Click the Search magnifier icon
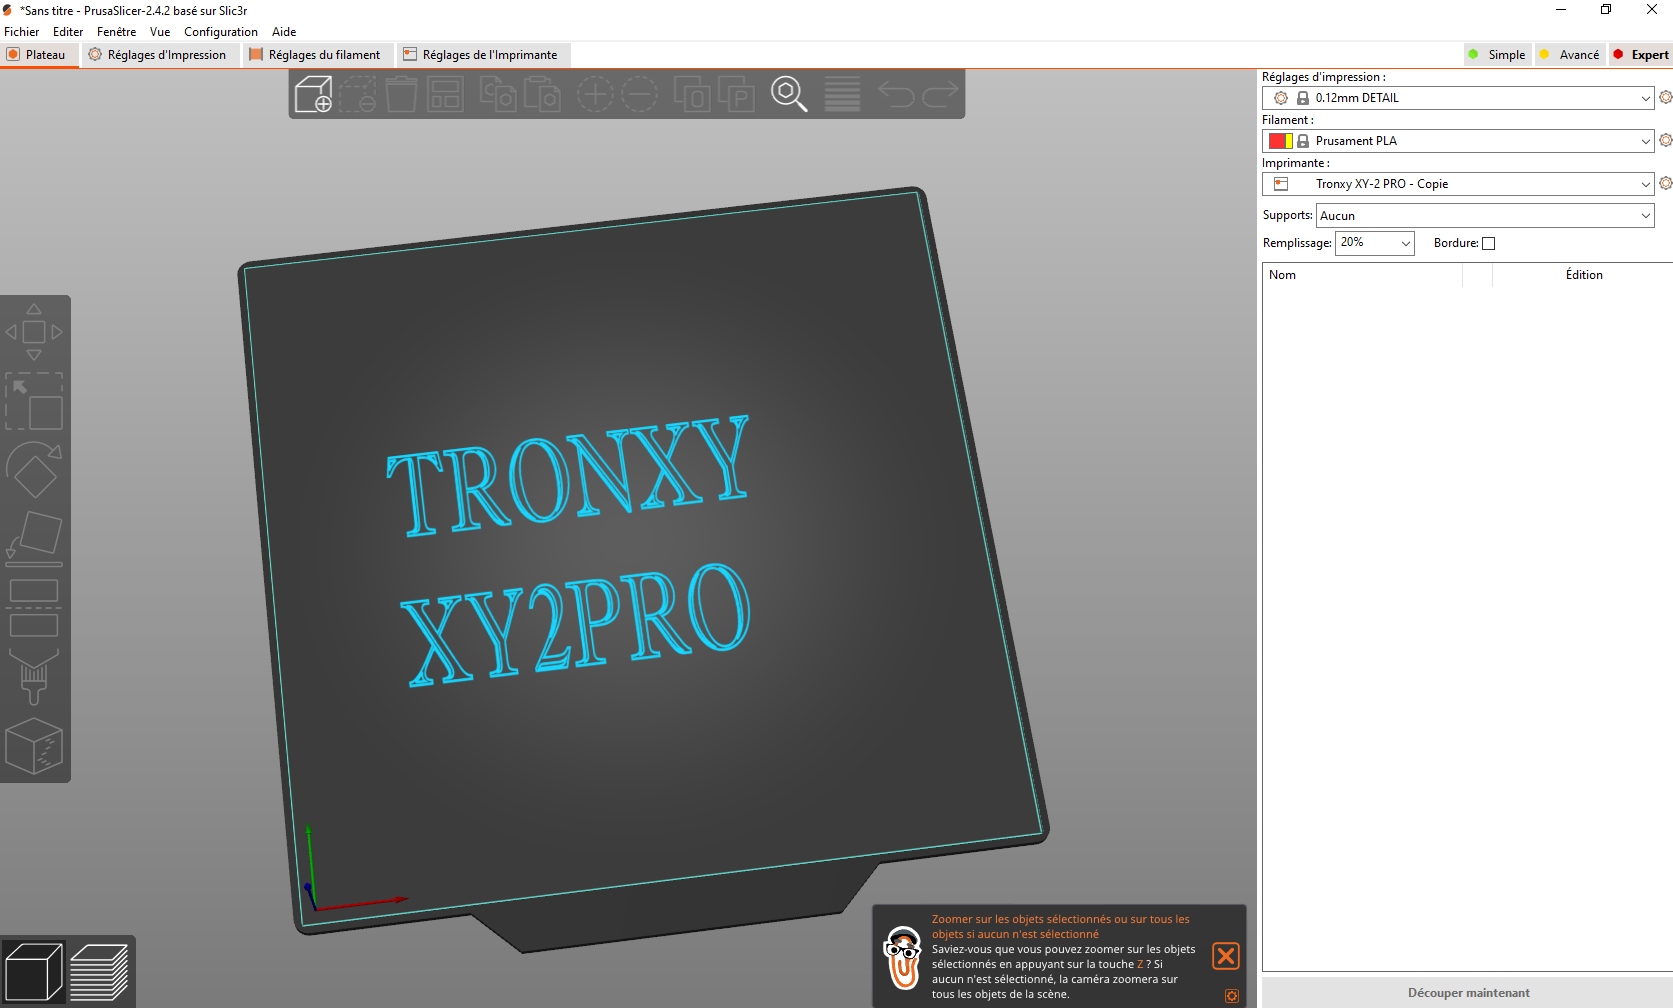Image resolution: width=1673 pixels, height=1008 pixels. [x=789, y=94]
